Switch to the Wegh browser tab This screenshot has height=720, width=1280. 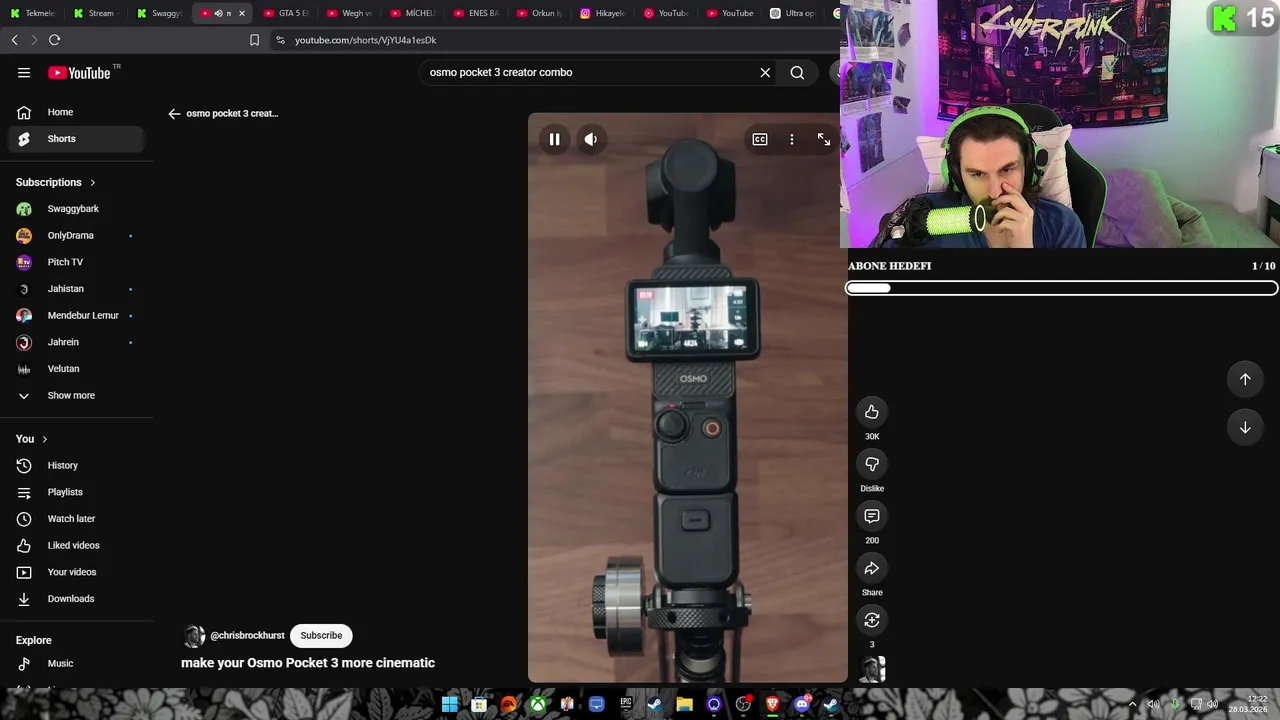(x=348, y=13)
